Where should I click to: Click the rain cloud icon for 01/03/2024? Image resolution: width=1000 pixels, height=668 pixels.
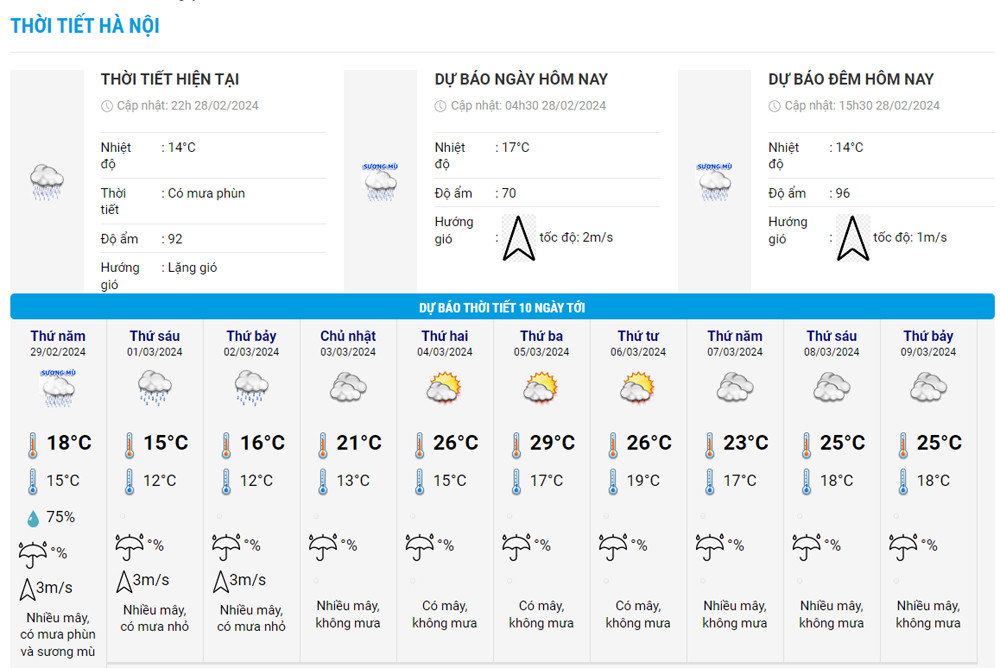pyautogui.click(x=154, y=387)
